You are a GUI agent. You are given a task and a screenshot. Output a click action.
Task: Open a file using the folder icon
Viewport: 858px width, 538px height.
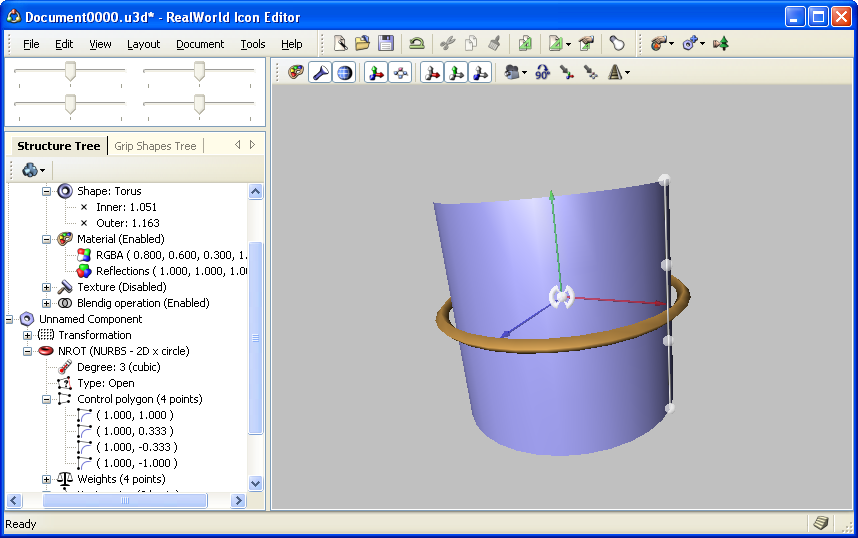[363, 43]
